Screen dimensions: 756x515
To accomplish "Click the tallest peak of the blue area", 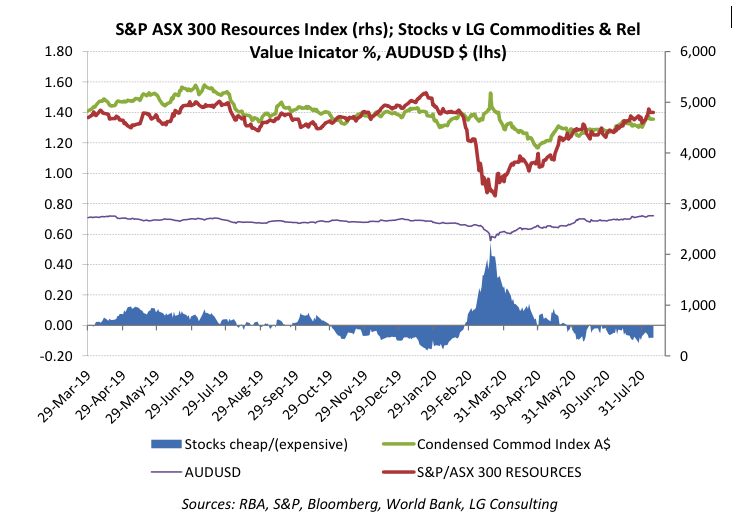I will click(490, 255).
